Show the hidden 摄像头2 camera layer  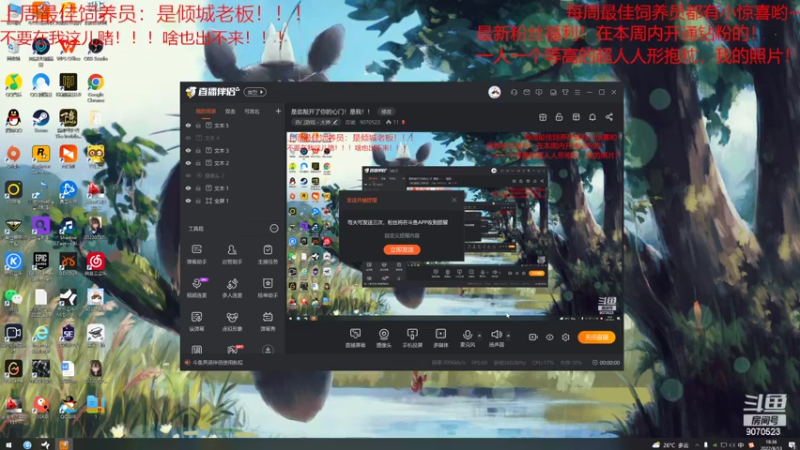click(x=188, y=176)
